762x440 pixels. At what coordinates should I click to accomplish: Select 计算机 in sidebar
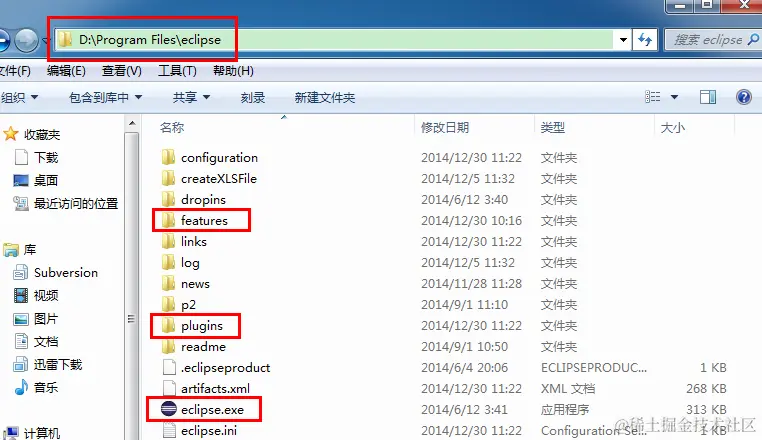[42, 433]
